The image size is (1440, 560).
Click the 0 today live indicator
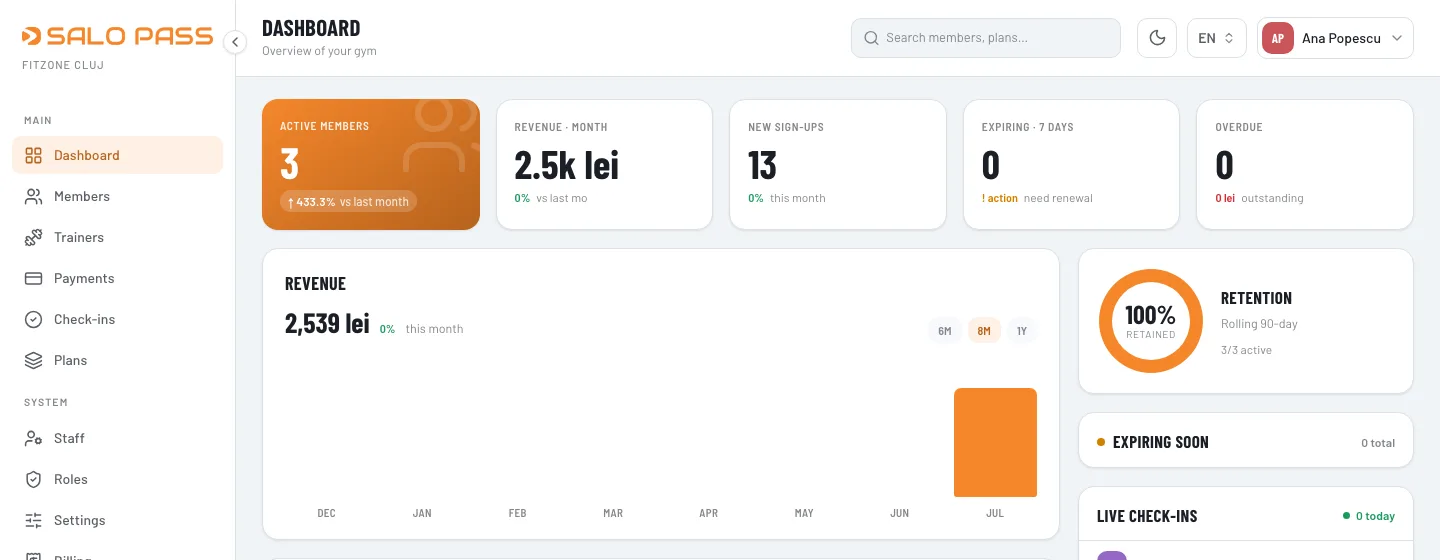pyautogui.click(x=1369, y=516)
